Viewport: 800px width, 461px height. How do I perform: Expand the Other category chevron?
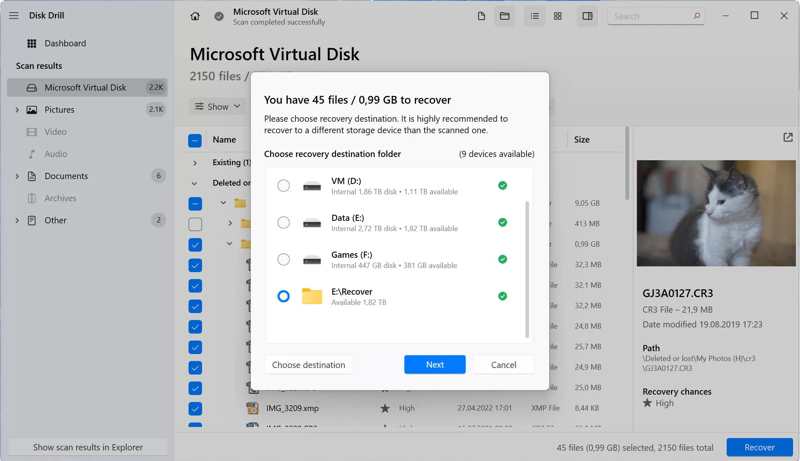(x=17, y=220)
